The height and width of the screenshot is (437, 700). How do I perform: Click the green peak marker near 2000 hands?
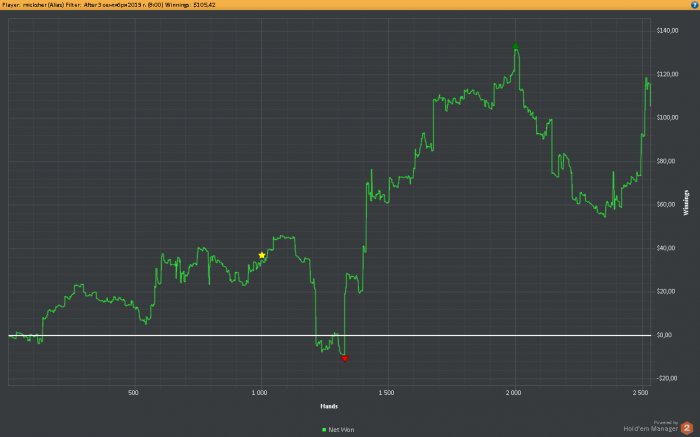pyautogui.click(x=516, y=46)
